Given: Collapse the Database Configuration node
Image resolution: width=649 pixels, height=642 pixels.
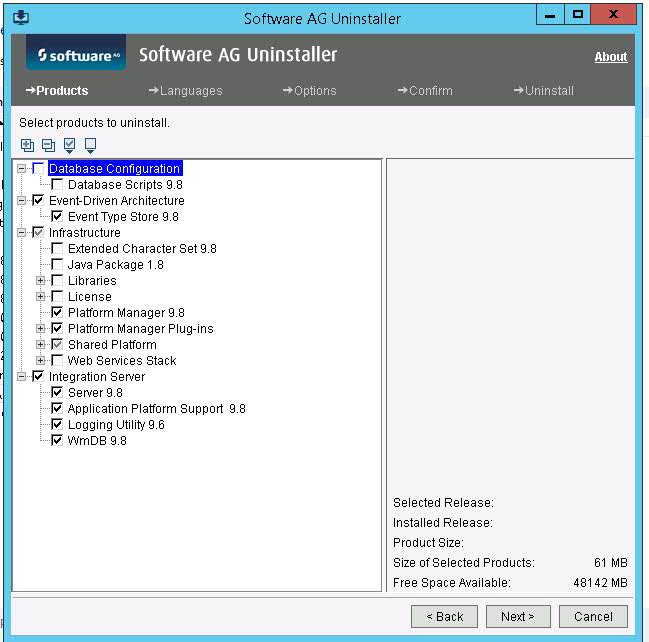Looking at the screenshot, I should point(22,168).
